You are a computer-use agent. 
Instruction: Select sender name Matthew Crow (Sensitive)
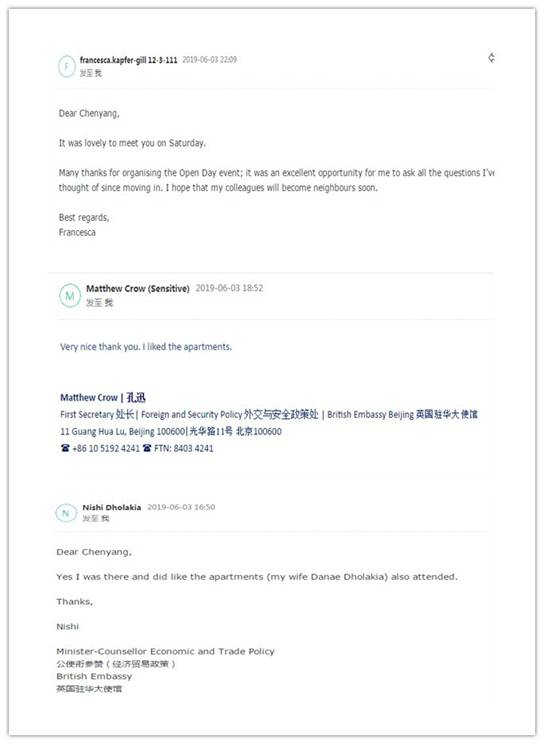click(x=138, y=288)
